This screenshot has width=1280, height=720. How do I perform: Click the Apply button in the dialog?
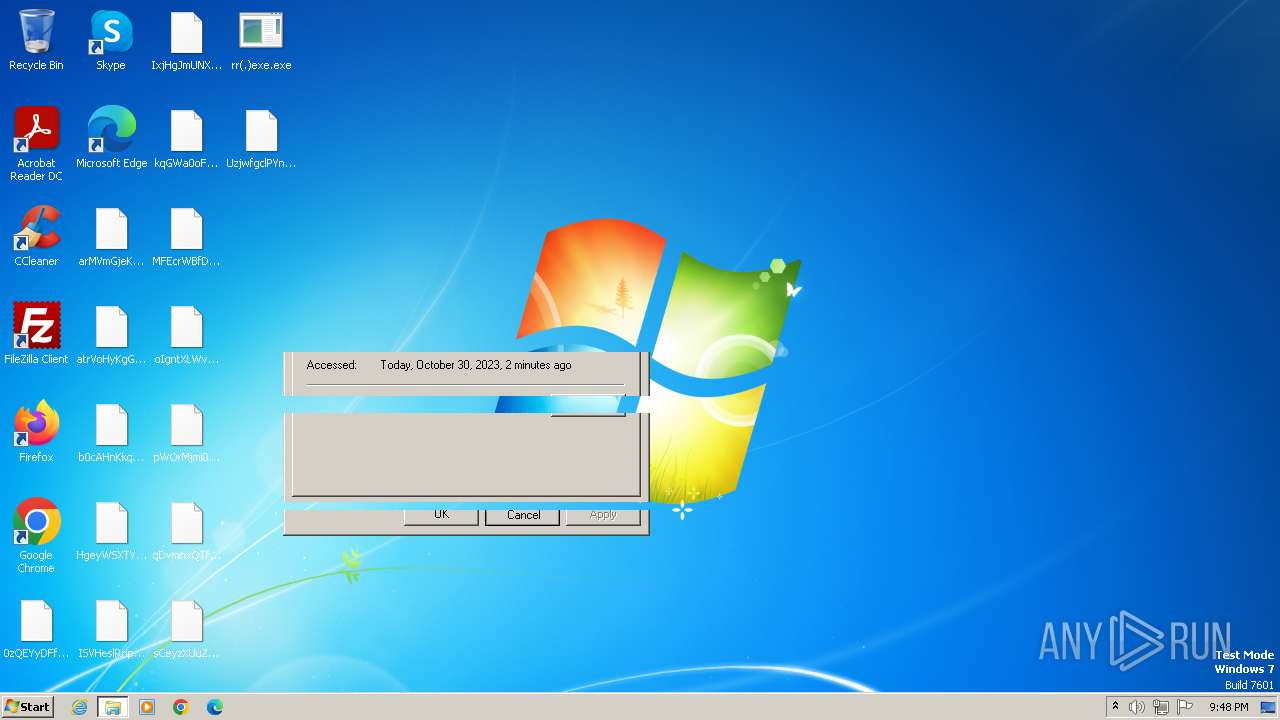(603, 515)
